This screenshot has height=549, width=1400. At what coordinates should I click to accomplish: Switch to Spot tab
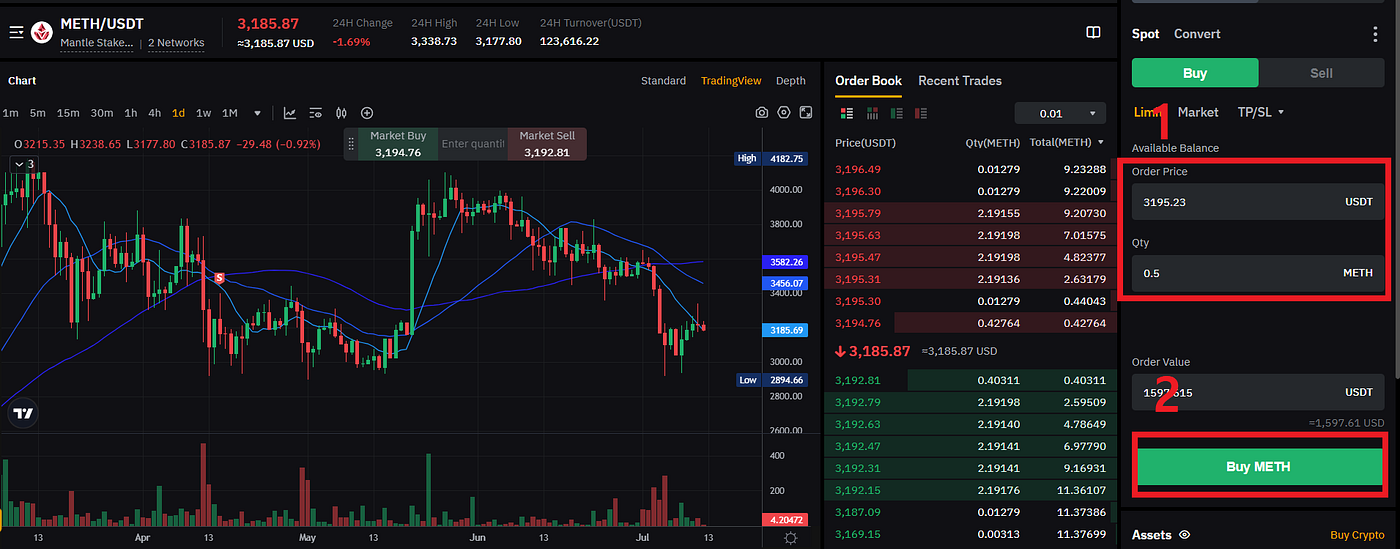(x=1146, y=33)
